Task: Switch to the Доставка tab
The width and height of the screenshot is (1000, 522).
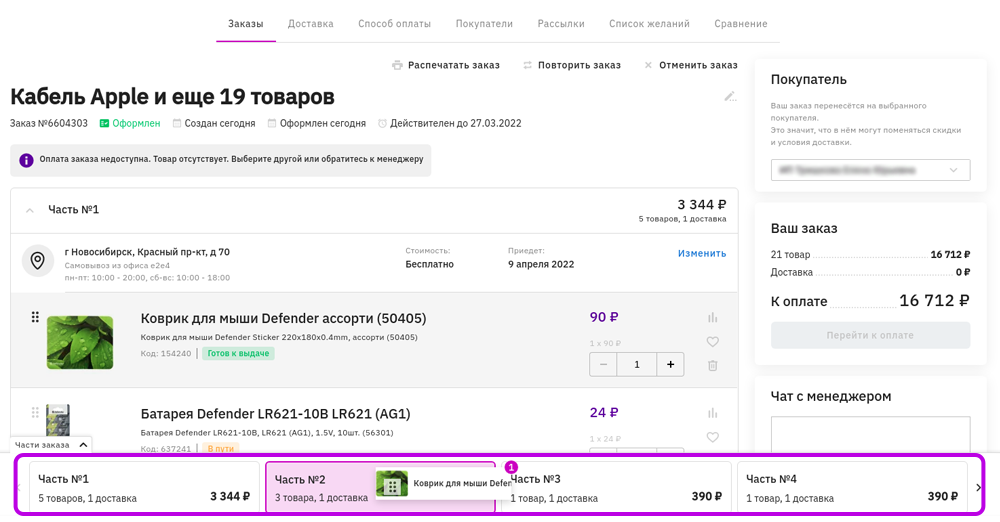Action: 311,24
